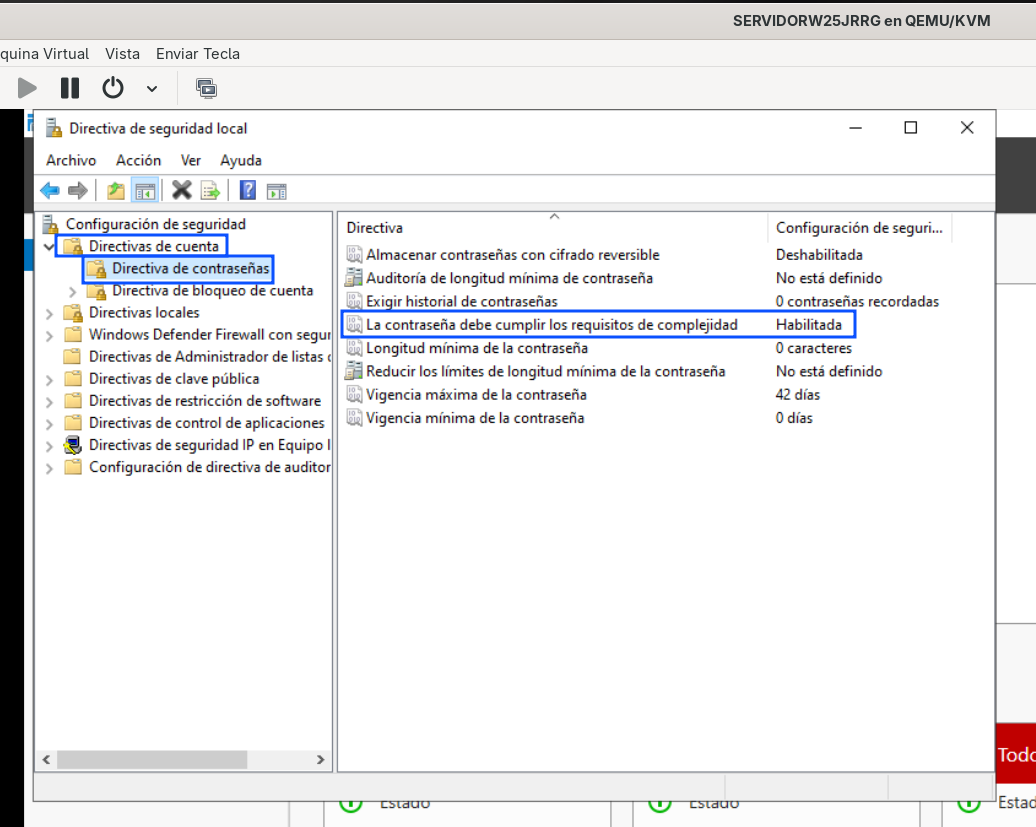Click the Habilitada value
The height and width of the screenshot is (827, 1036).
[809, 324]
